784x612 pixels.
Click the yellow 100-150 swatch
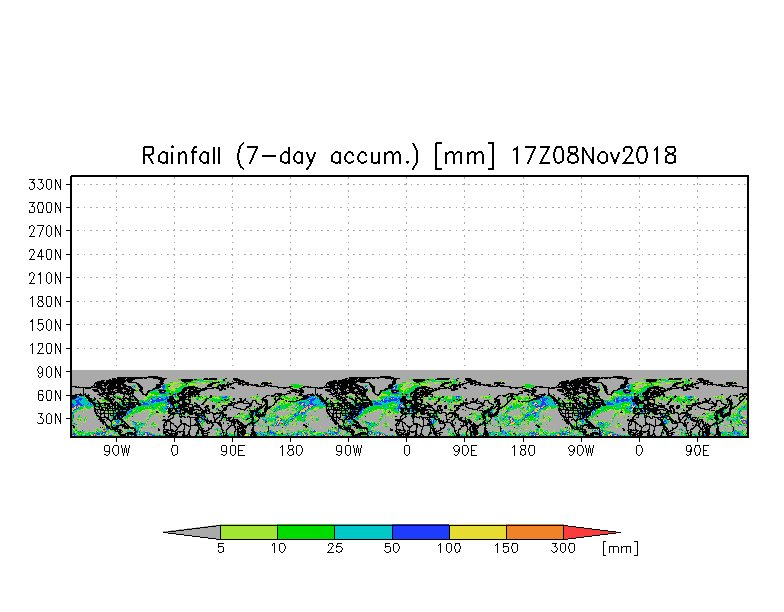click(478, 532)
